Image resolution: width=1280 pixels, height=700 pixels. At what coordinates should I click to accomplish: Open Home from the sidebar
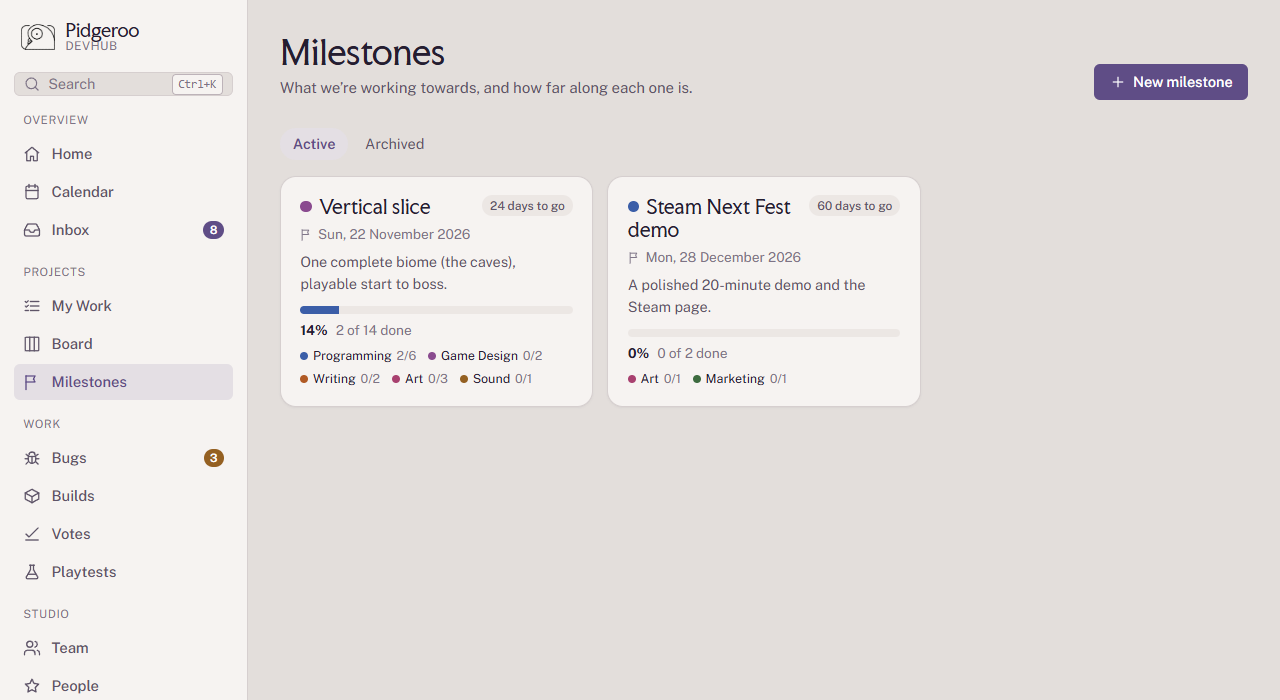pos(123,154)
